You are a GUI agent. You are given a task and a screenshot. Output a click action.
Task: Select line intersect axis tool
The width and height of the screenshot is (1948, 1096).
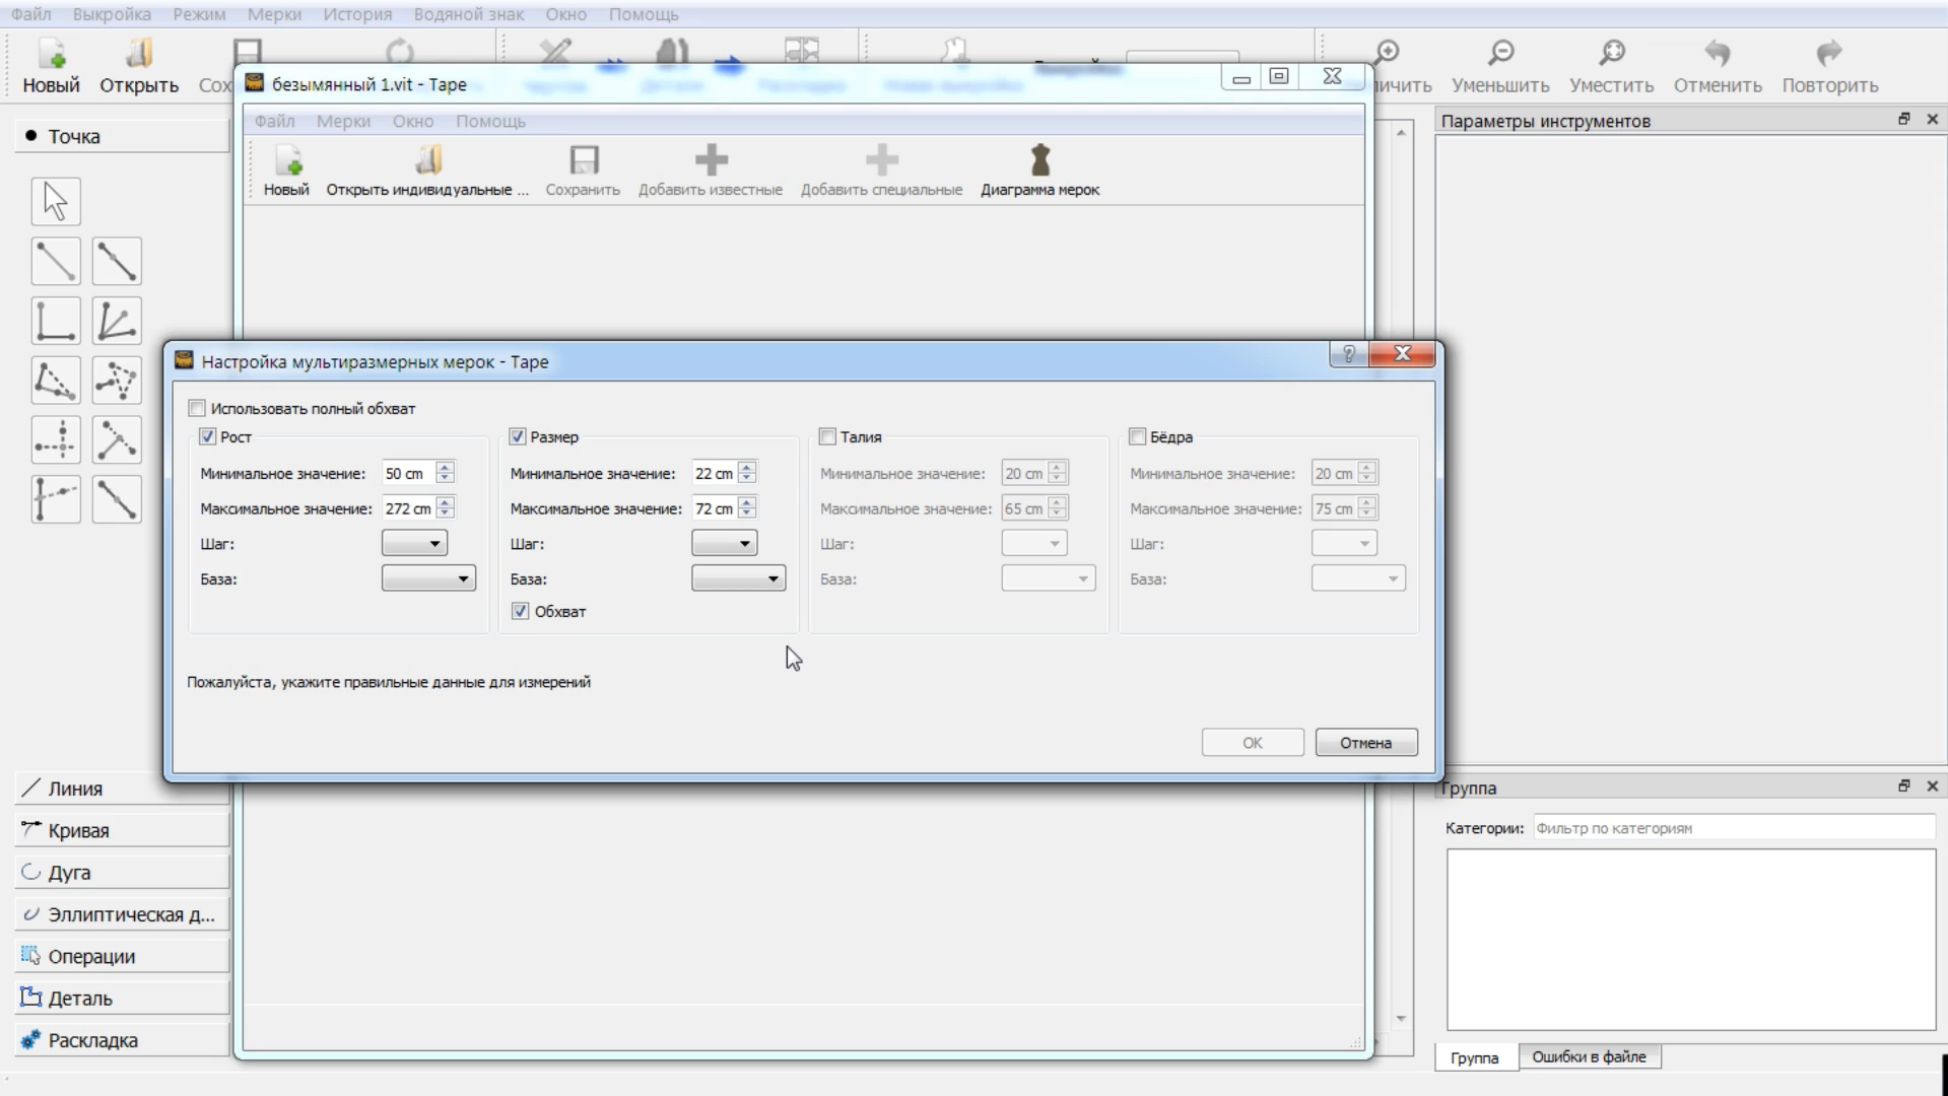[x=56, y=499]
